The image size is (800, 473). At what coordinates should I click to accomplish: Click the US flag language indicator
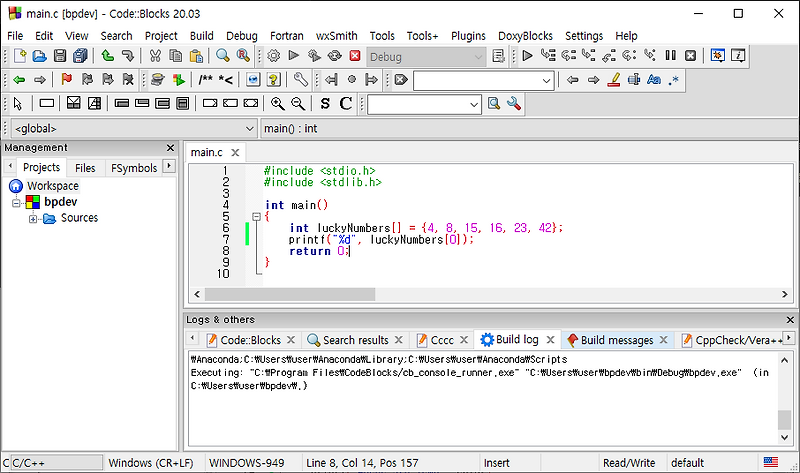(x=771, y=462)
